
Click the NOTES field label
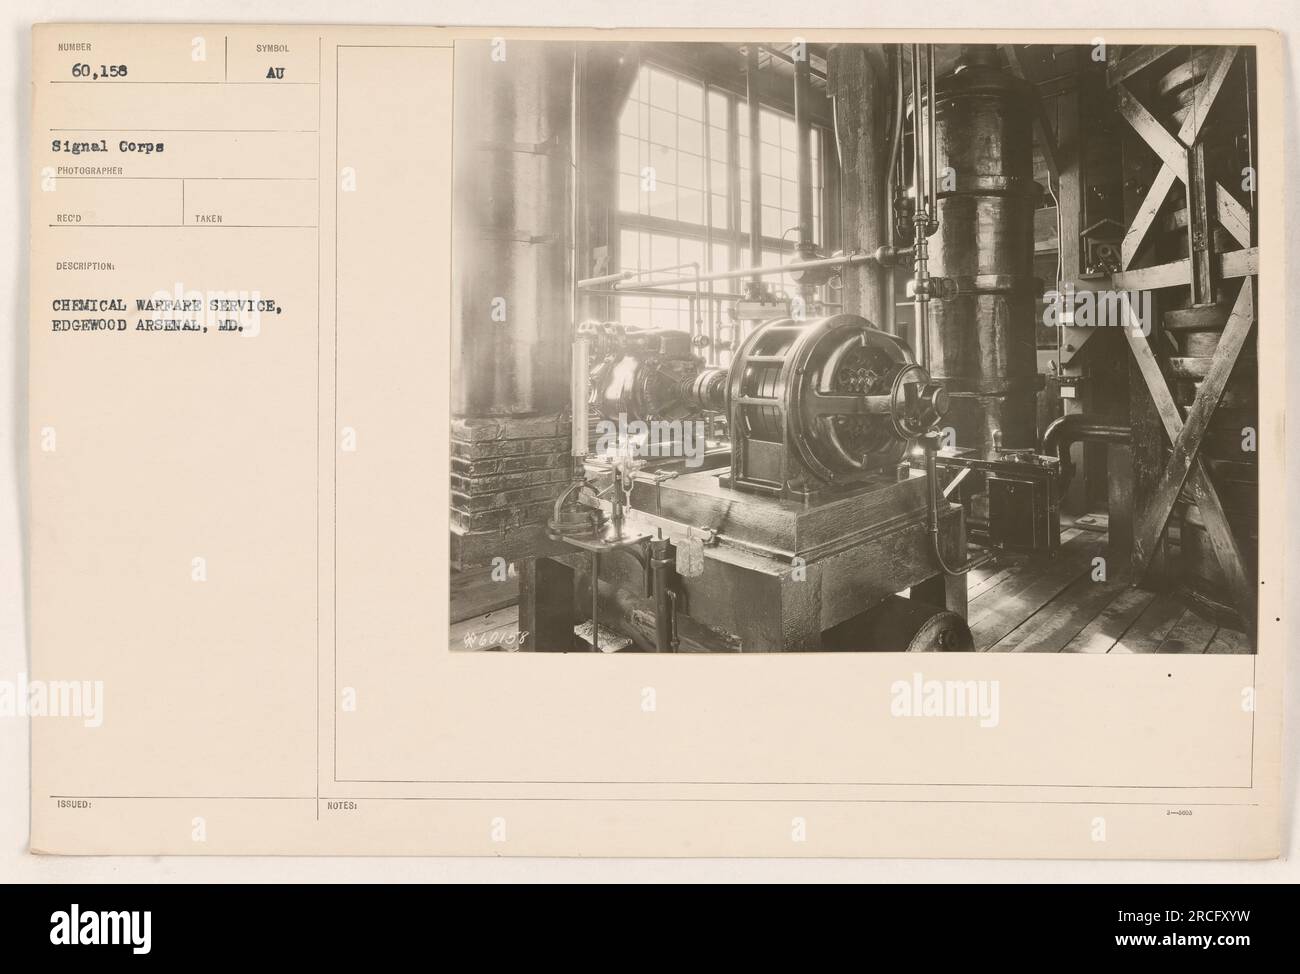pos(342,803)
